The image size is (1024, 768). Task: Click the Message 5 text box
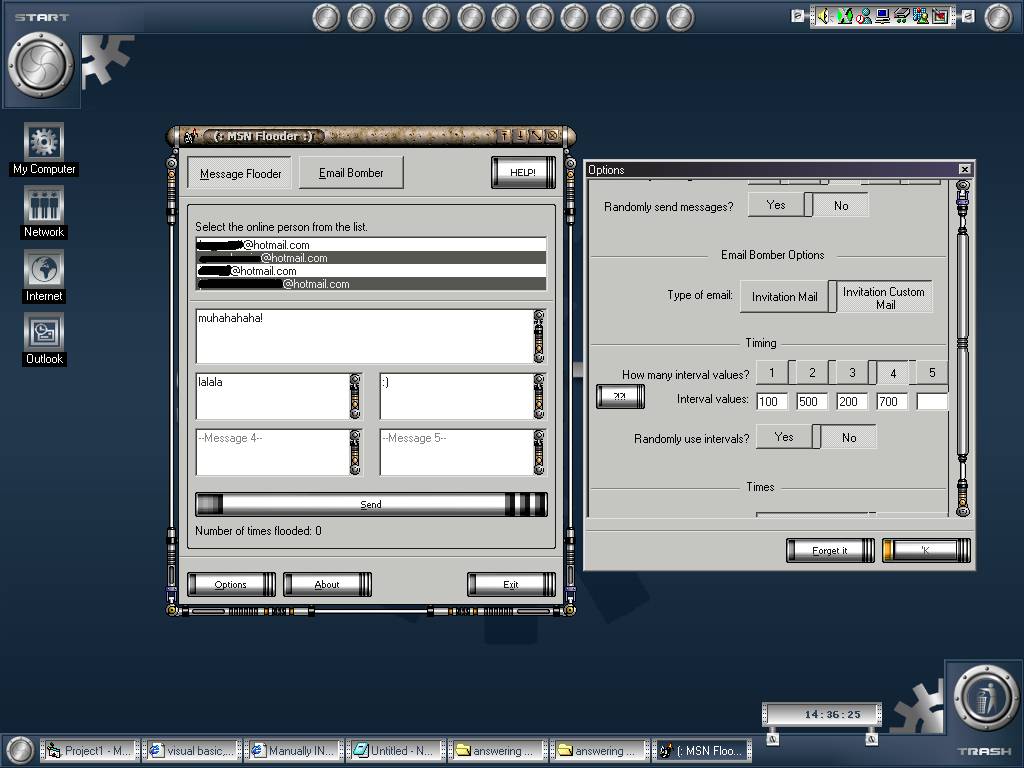click(456, 452)
